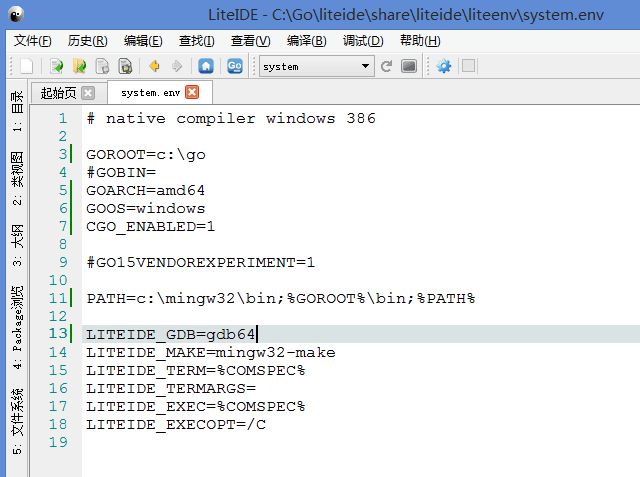Click the "LITEIDE_EXECOPT=/C" line
This screenshot has height=477, width=640.
(176, 424)
